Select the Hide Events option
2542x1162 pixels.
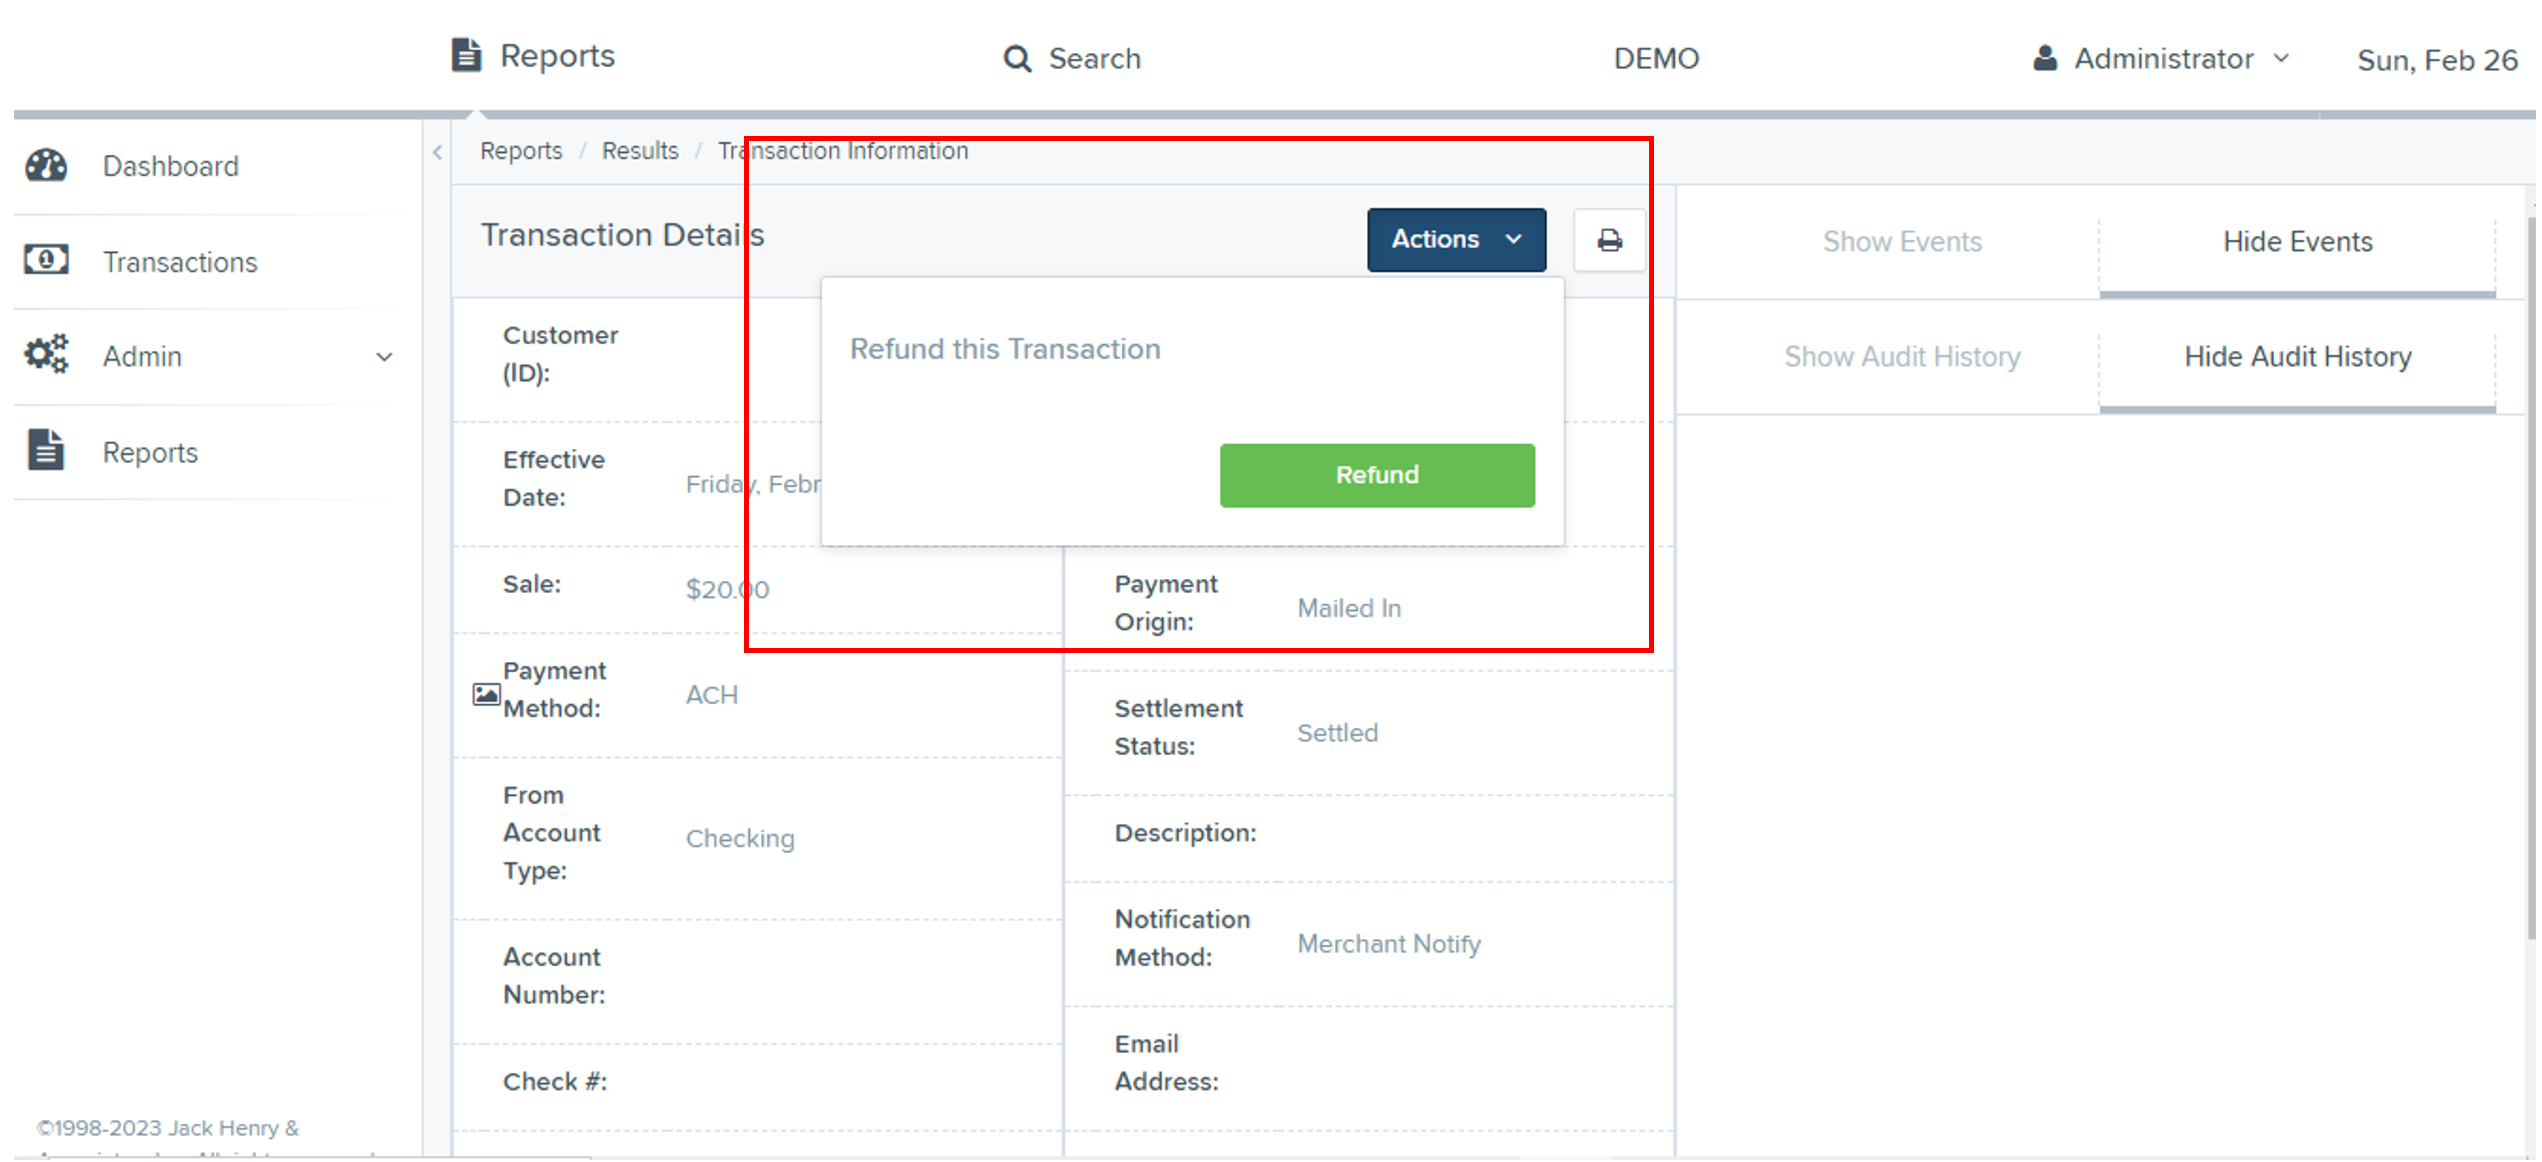pos(2297,242)
